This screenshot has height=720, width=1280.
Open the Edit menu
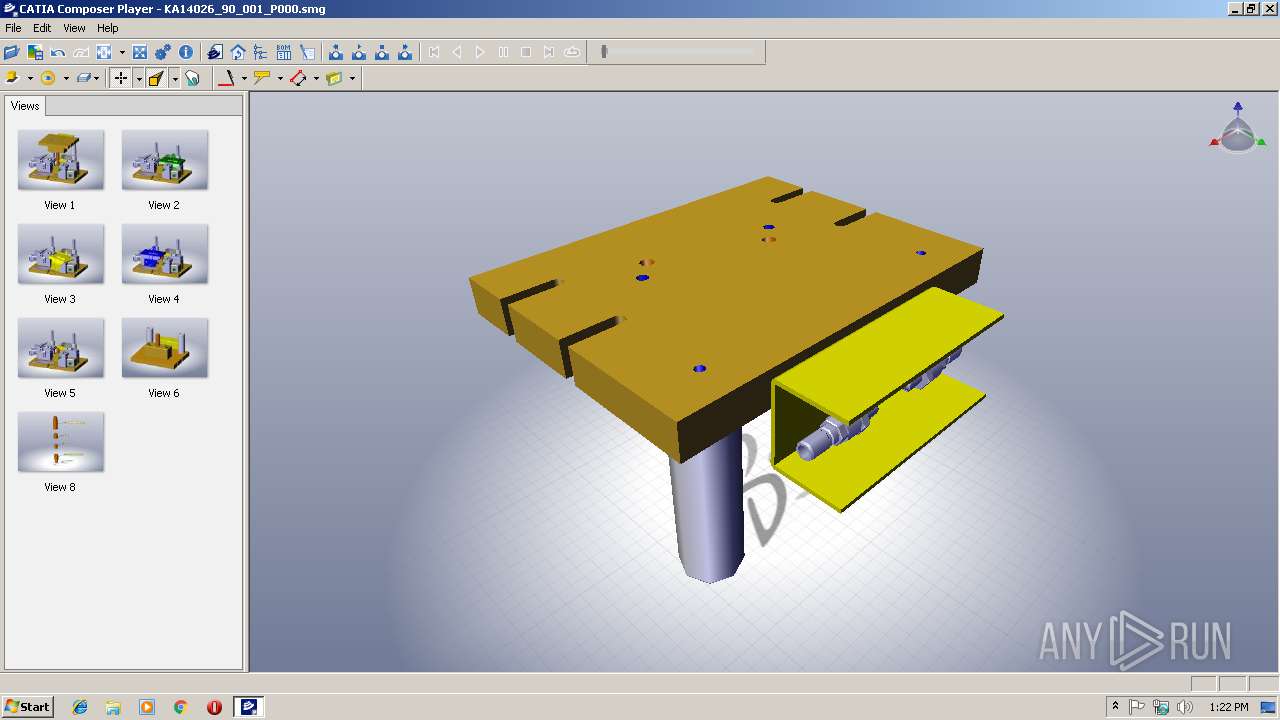(42, 28)
